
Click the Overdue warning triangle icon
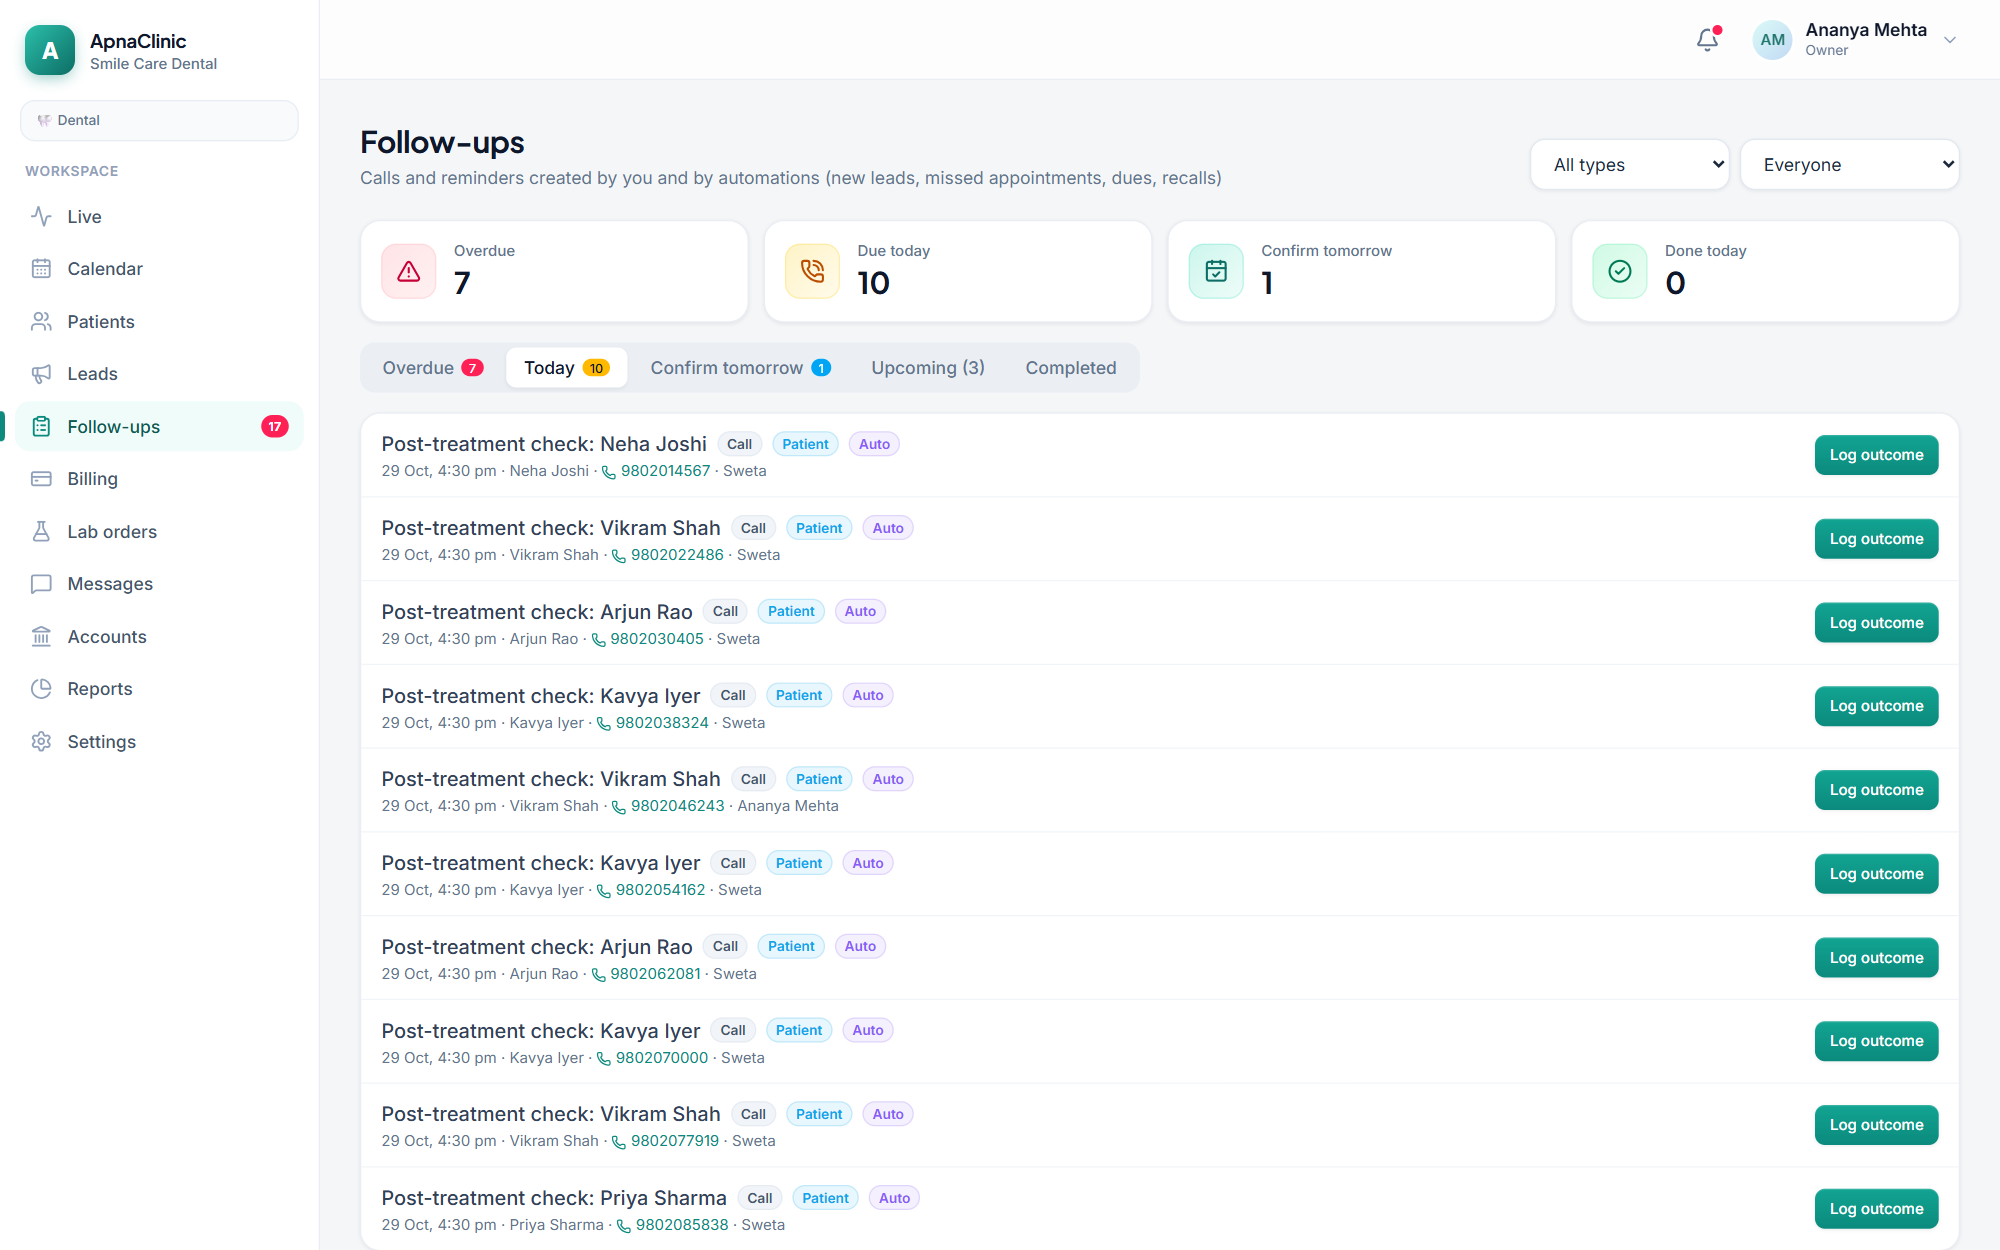pyautogui.click(x=409, y=271)
